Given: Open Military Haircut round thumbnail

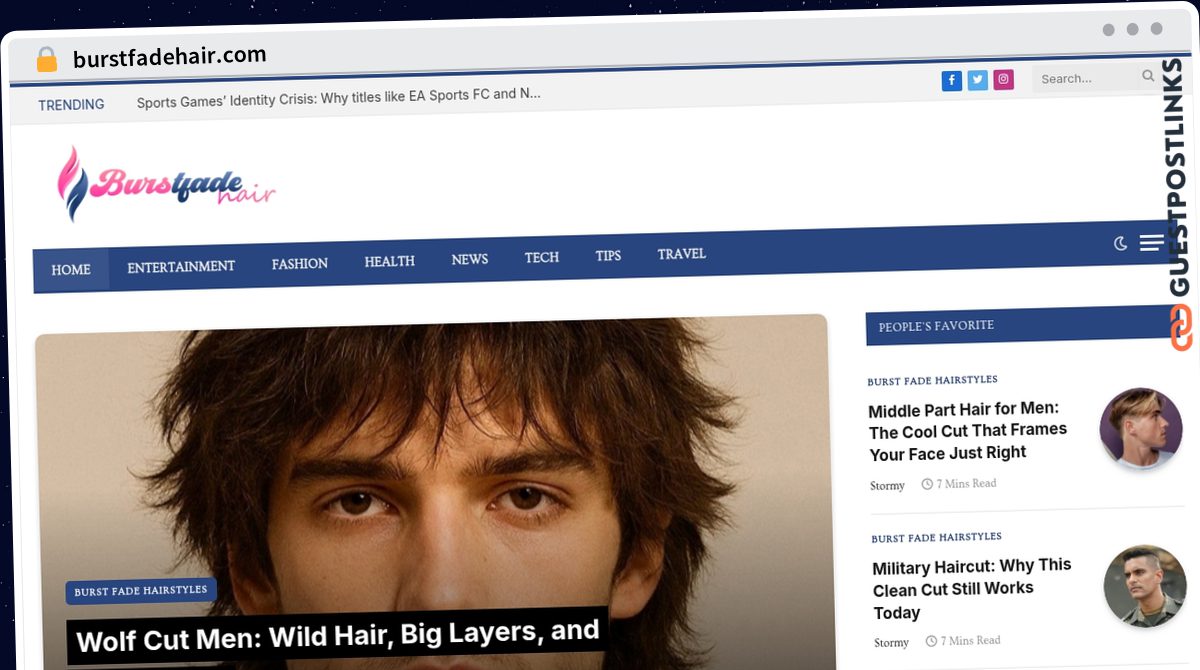Looking at the screenshot, I should [x=1145, y=586].
